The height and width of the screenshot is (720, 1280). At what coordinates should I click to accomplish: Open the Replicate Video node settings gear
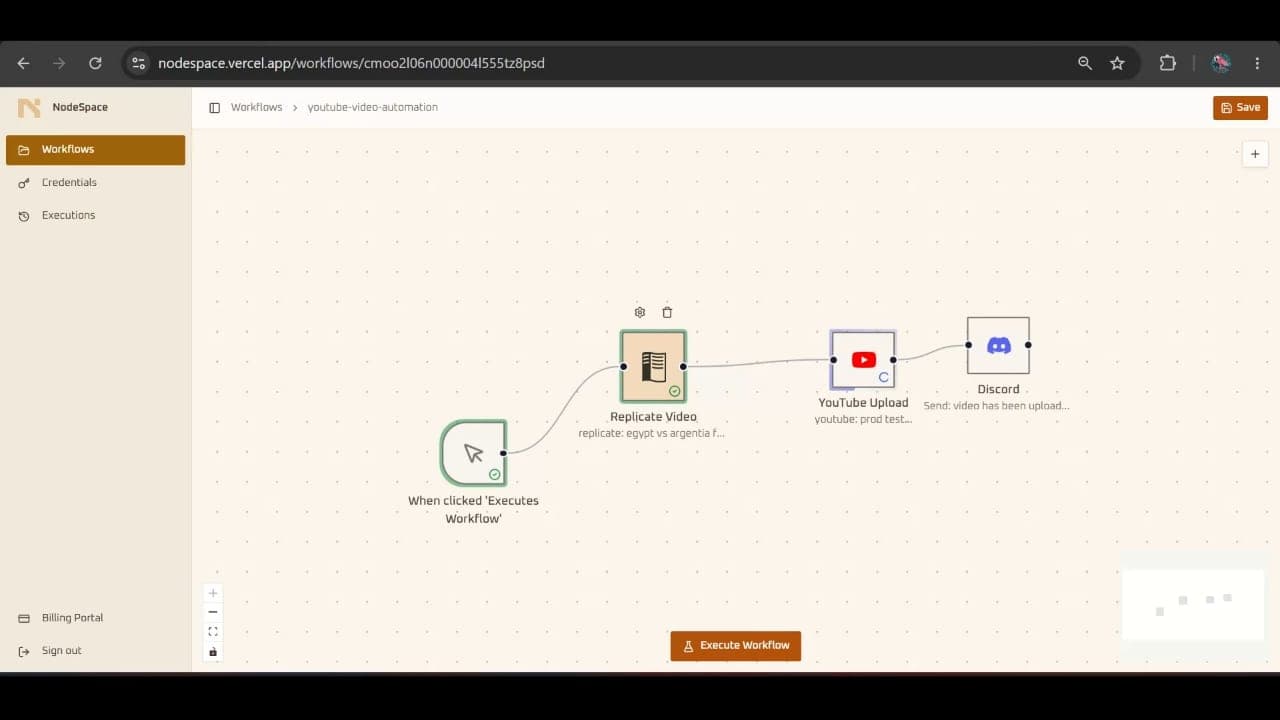[x=640, y=312]
